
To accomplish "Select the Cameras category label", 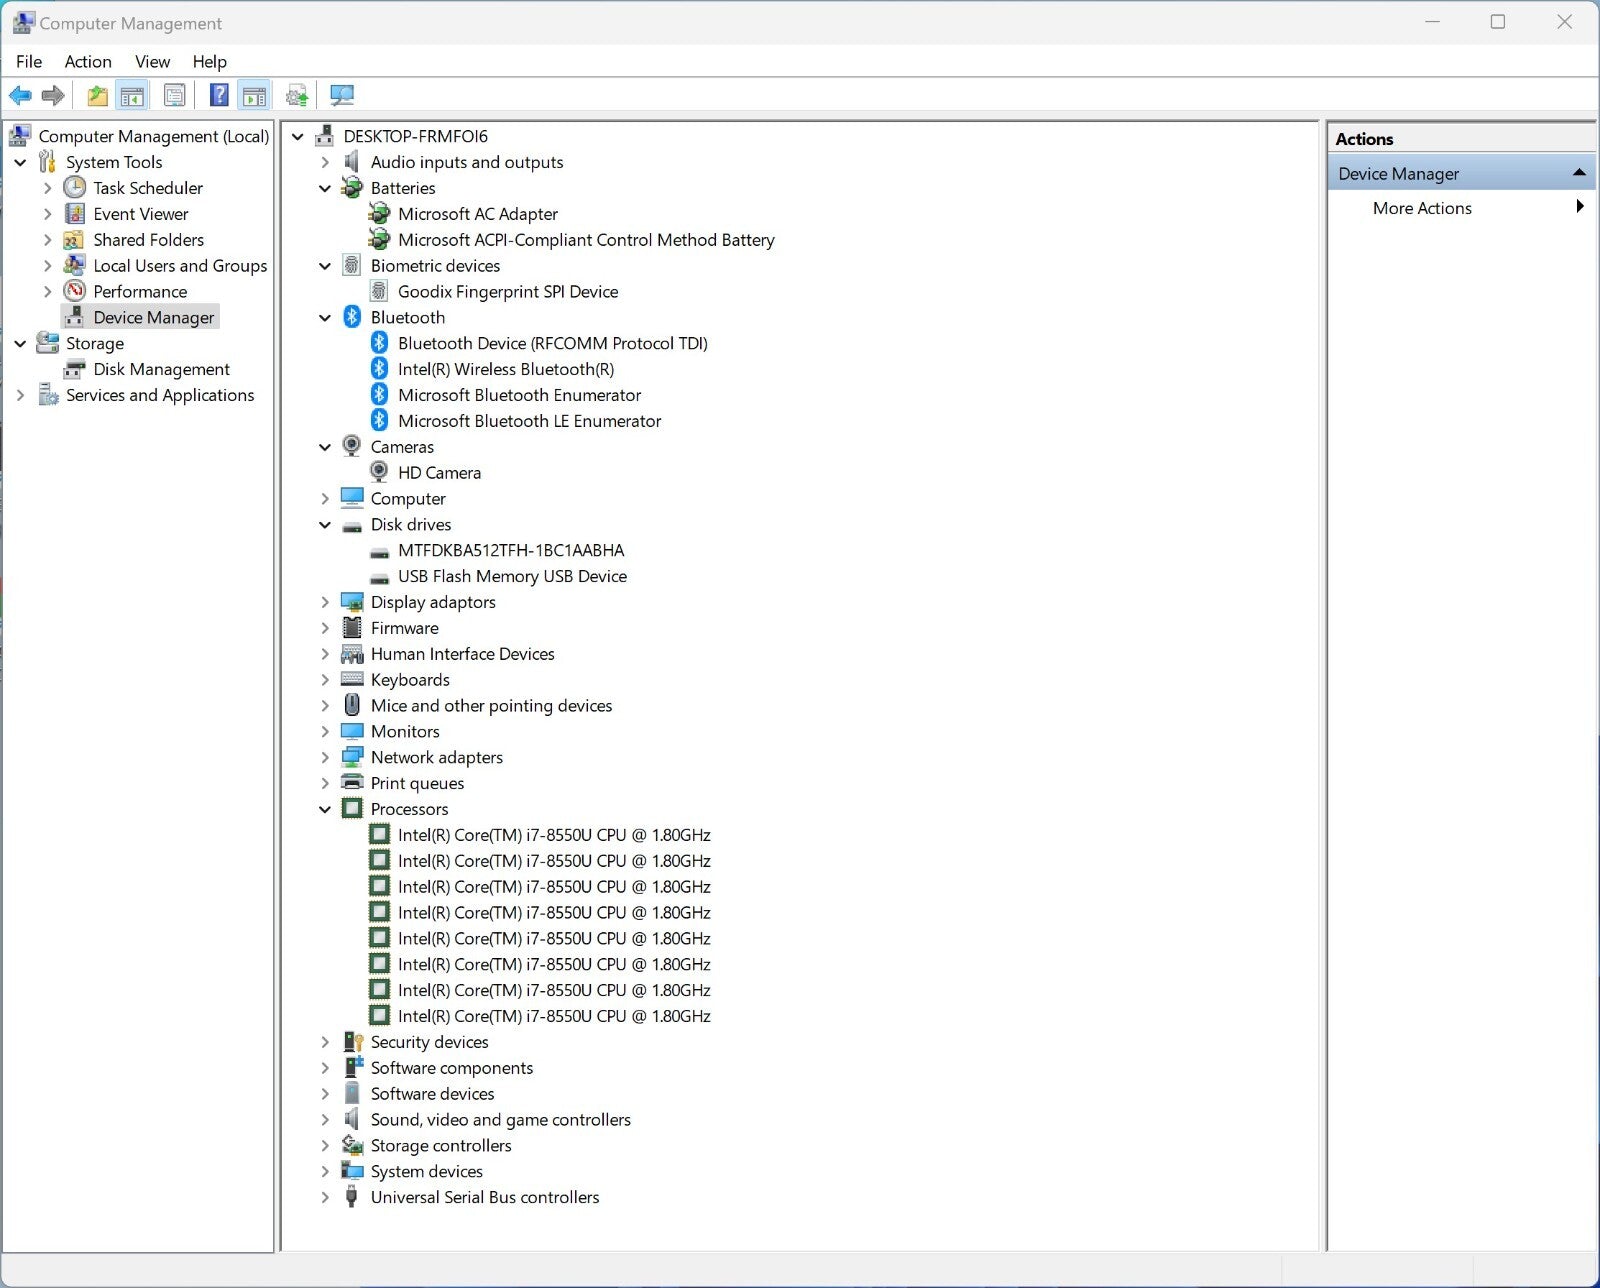I will click(x=402, y=447).
